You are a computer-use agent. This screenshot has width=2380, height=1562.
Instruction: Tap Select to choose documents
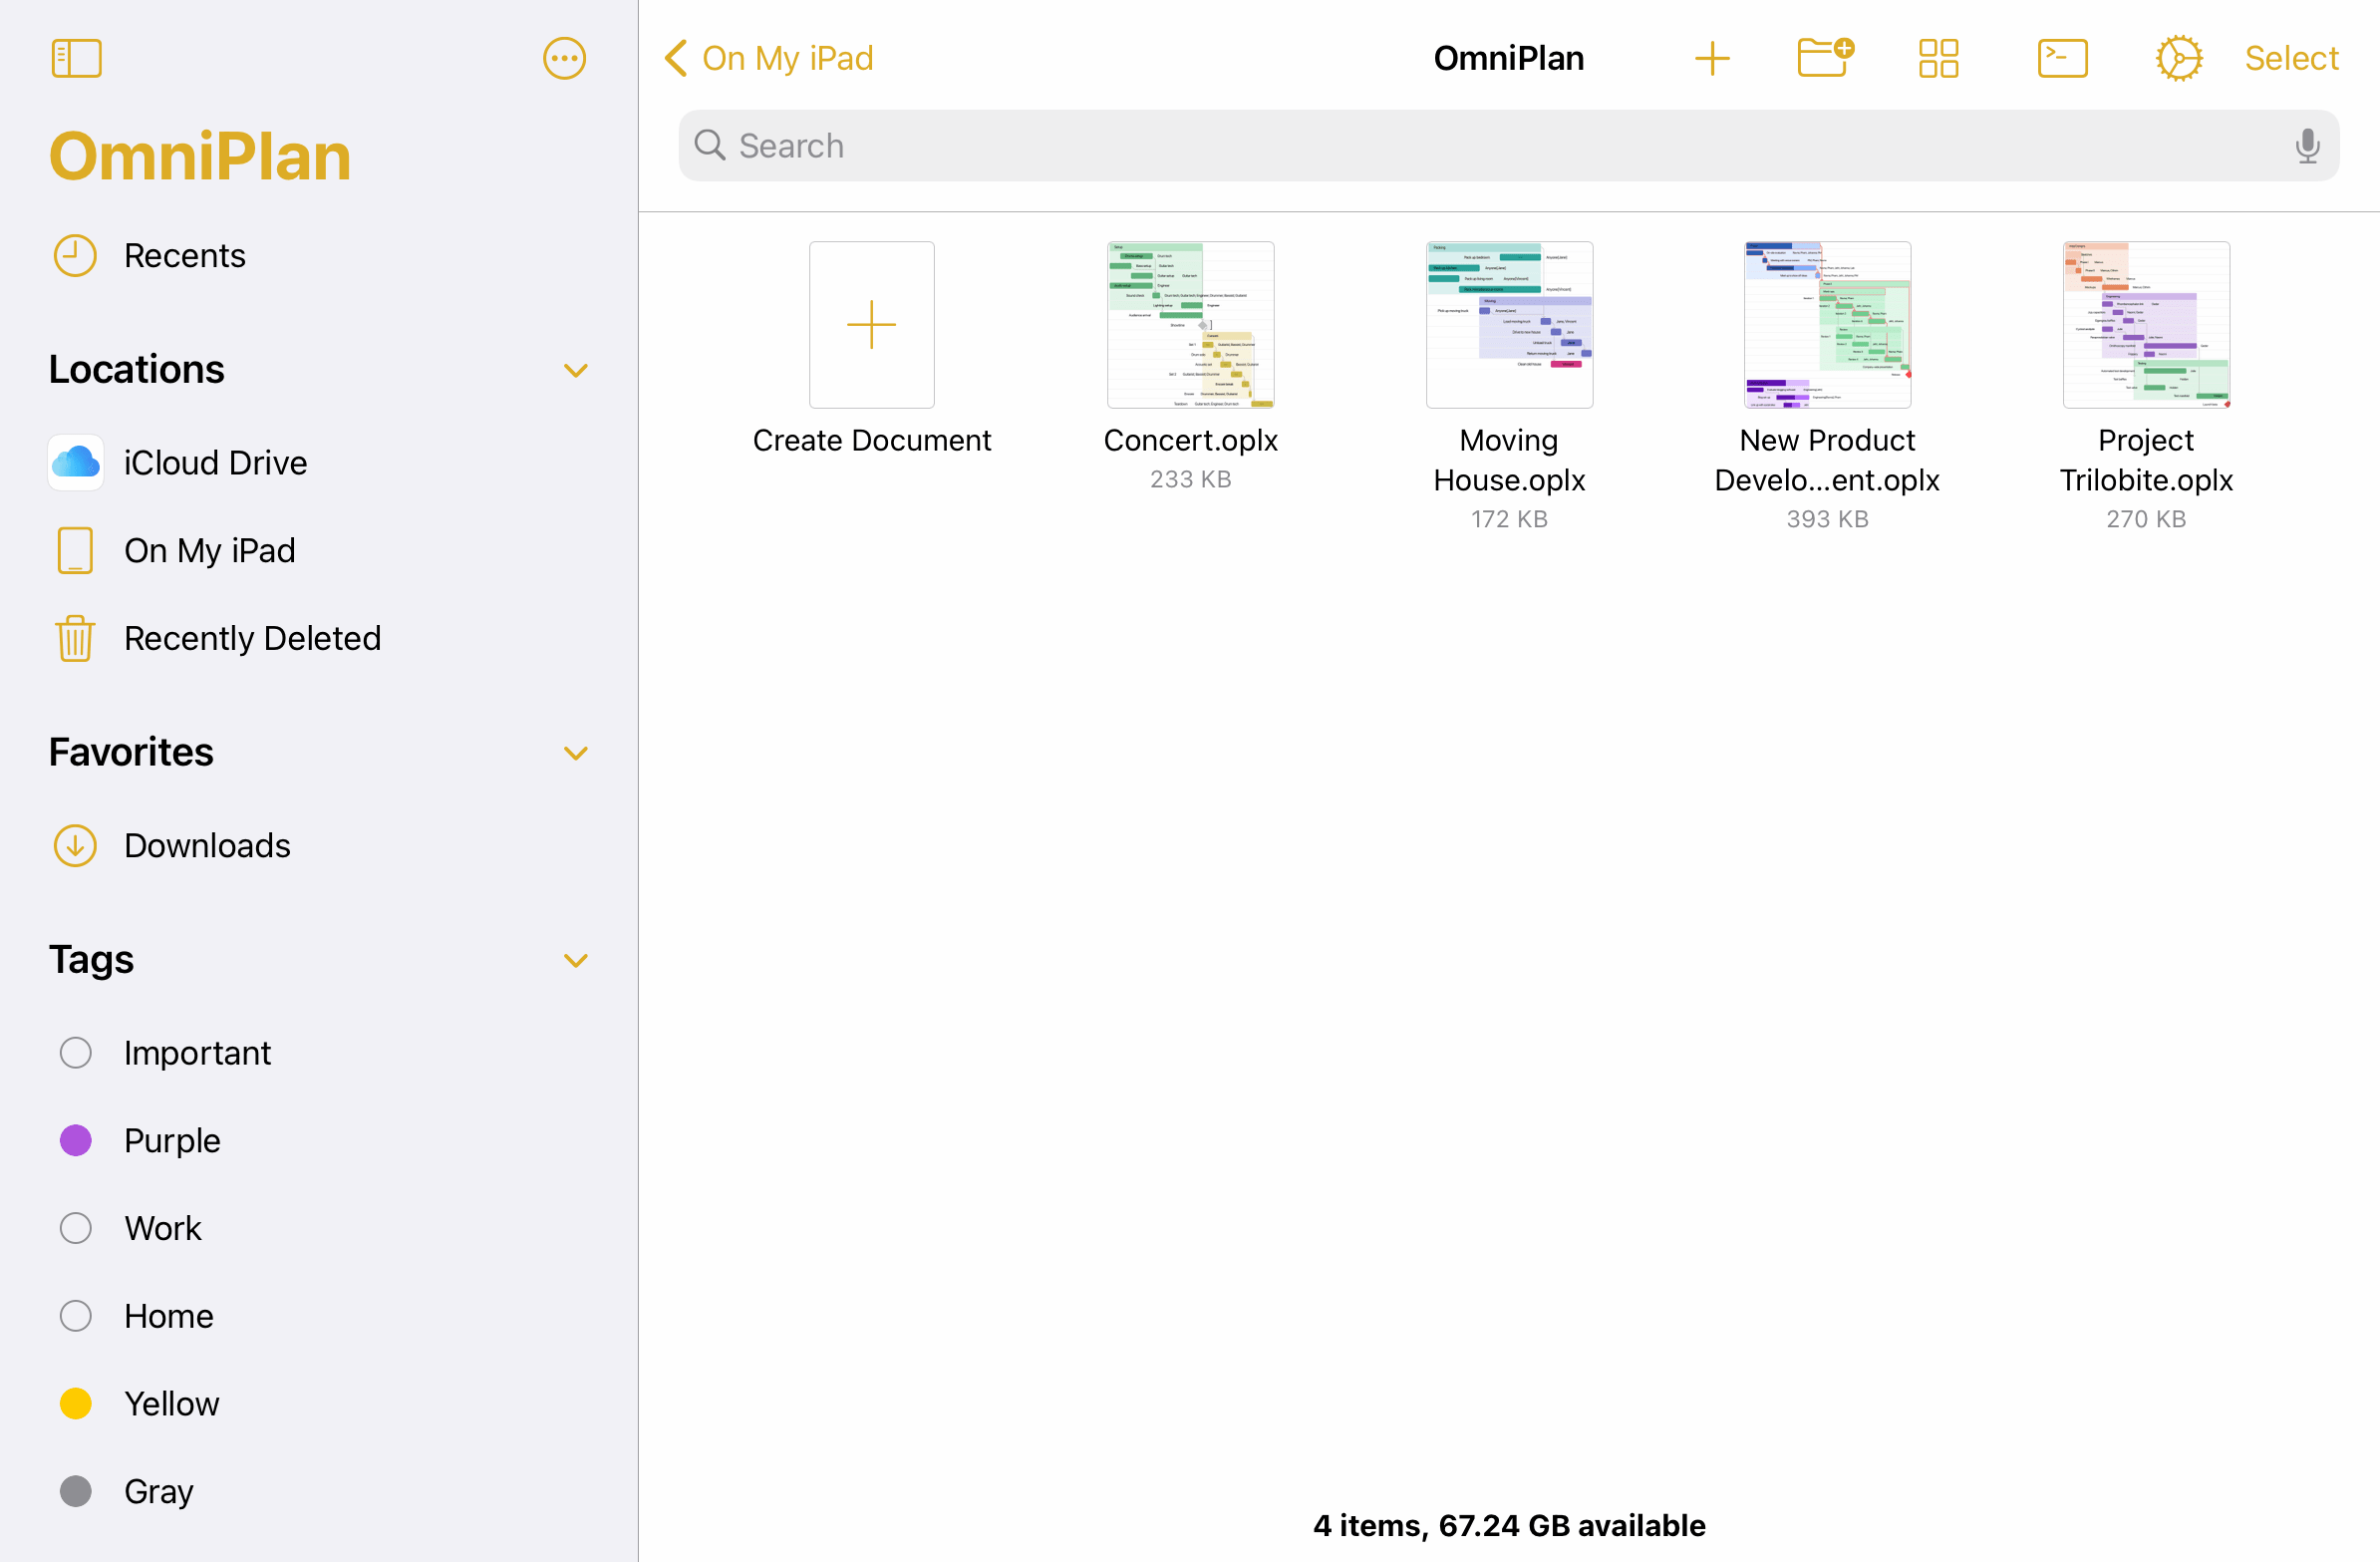click(2291, 58)
